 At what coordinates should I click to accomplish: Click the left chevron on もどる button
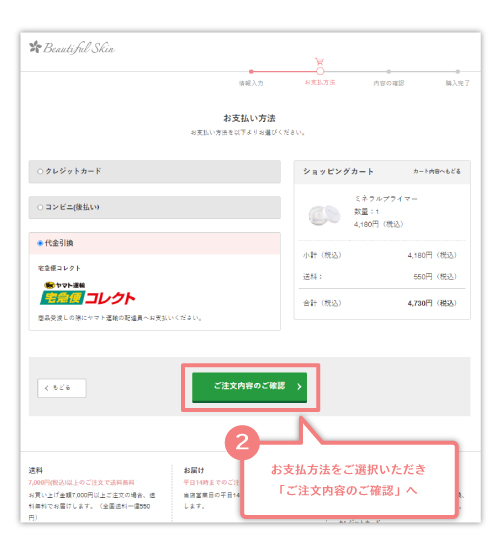[47, 388]
